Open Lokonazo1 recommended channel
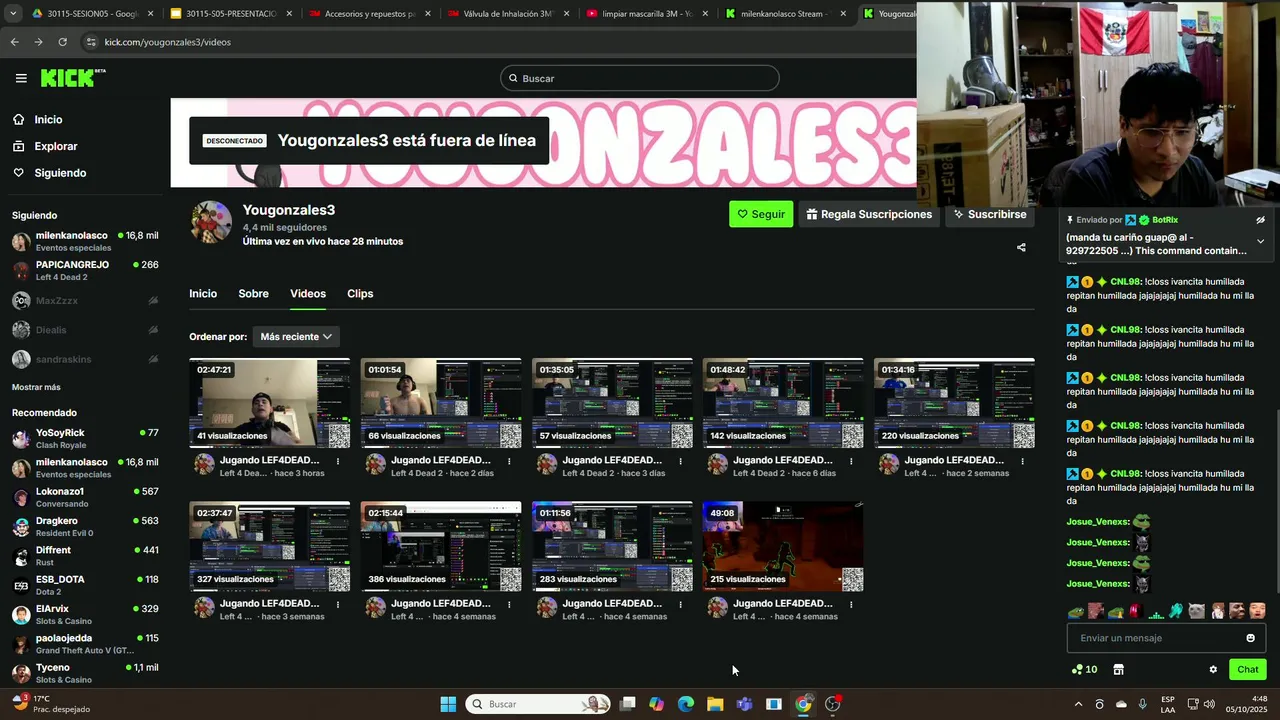 [85, 497]
